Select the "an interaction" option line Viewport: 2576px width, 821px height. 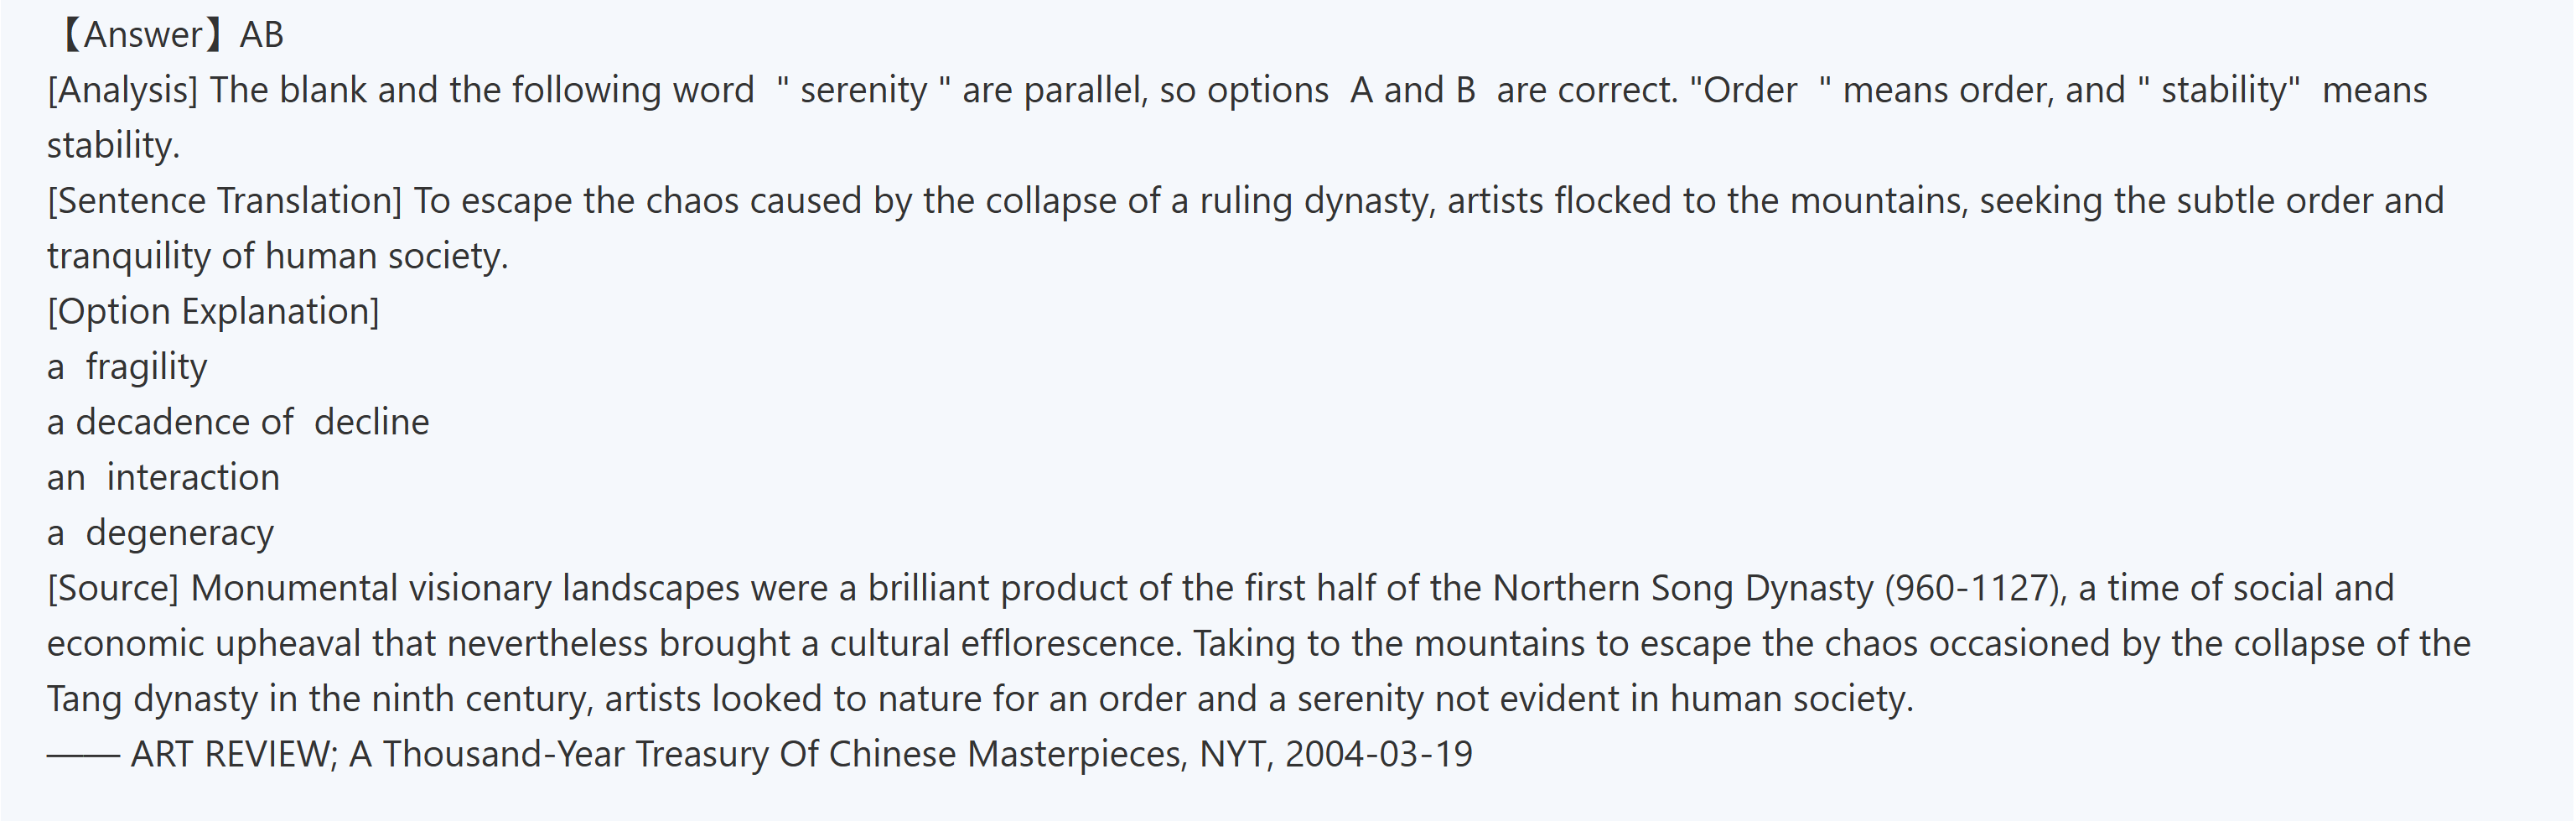pos(163,477)
